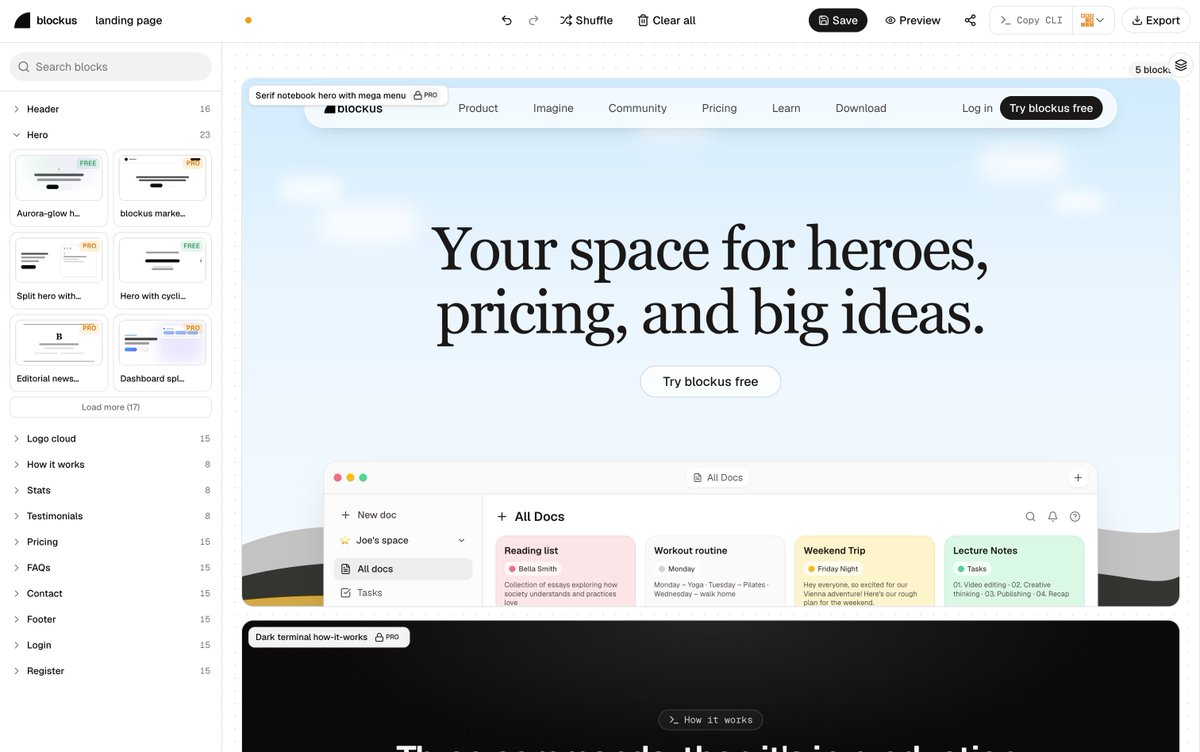Click Product in the hero navbar
This screenshot has width=1200, height=752.
[478, 108]
